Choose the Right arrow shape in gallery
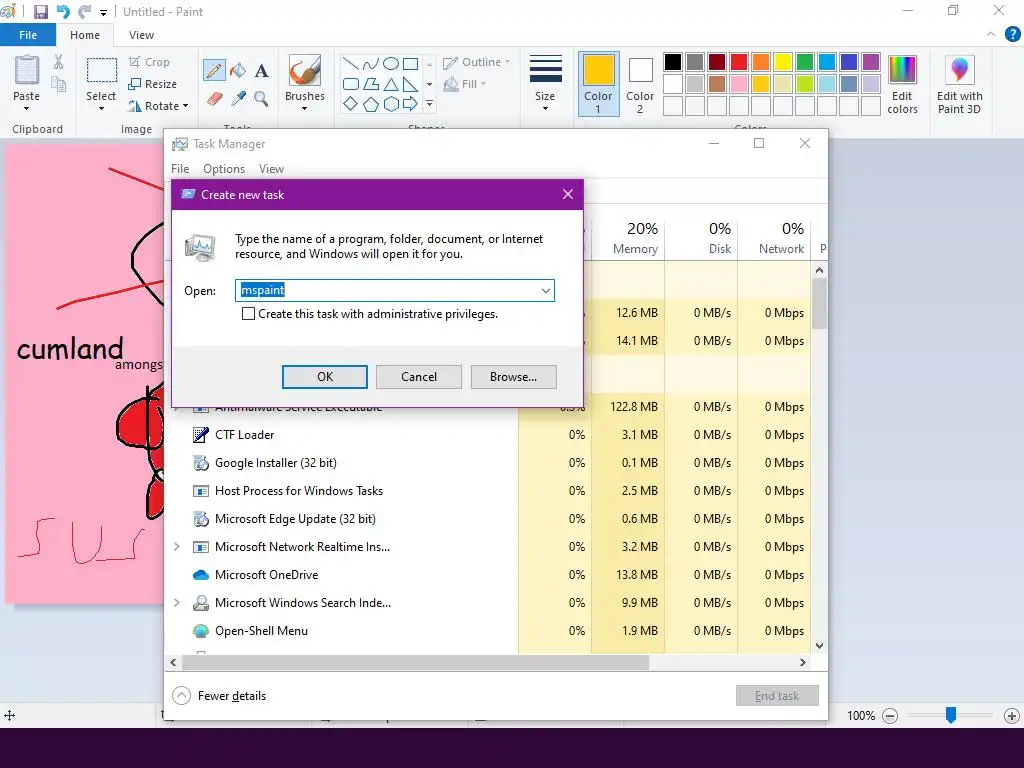The image size is (1024, 768). pos(411,104)
